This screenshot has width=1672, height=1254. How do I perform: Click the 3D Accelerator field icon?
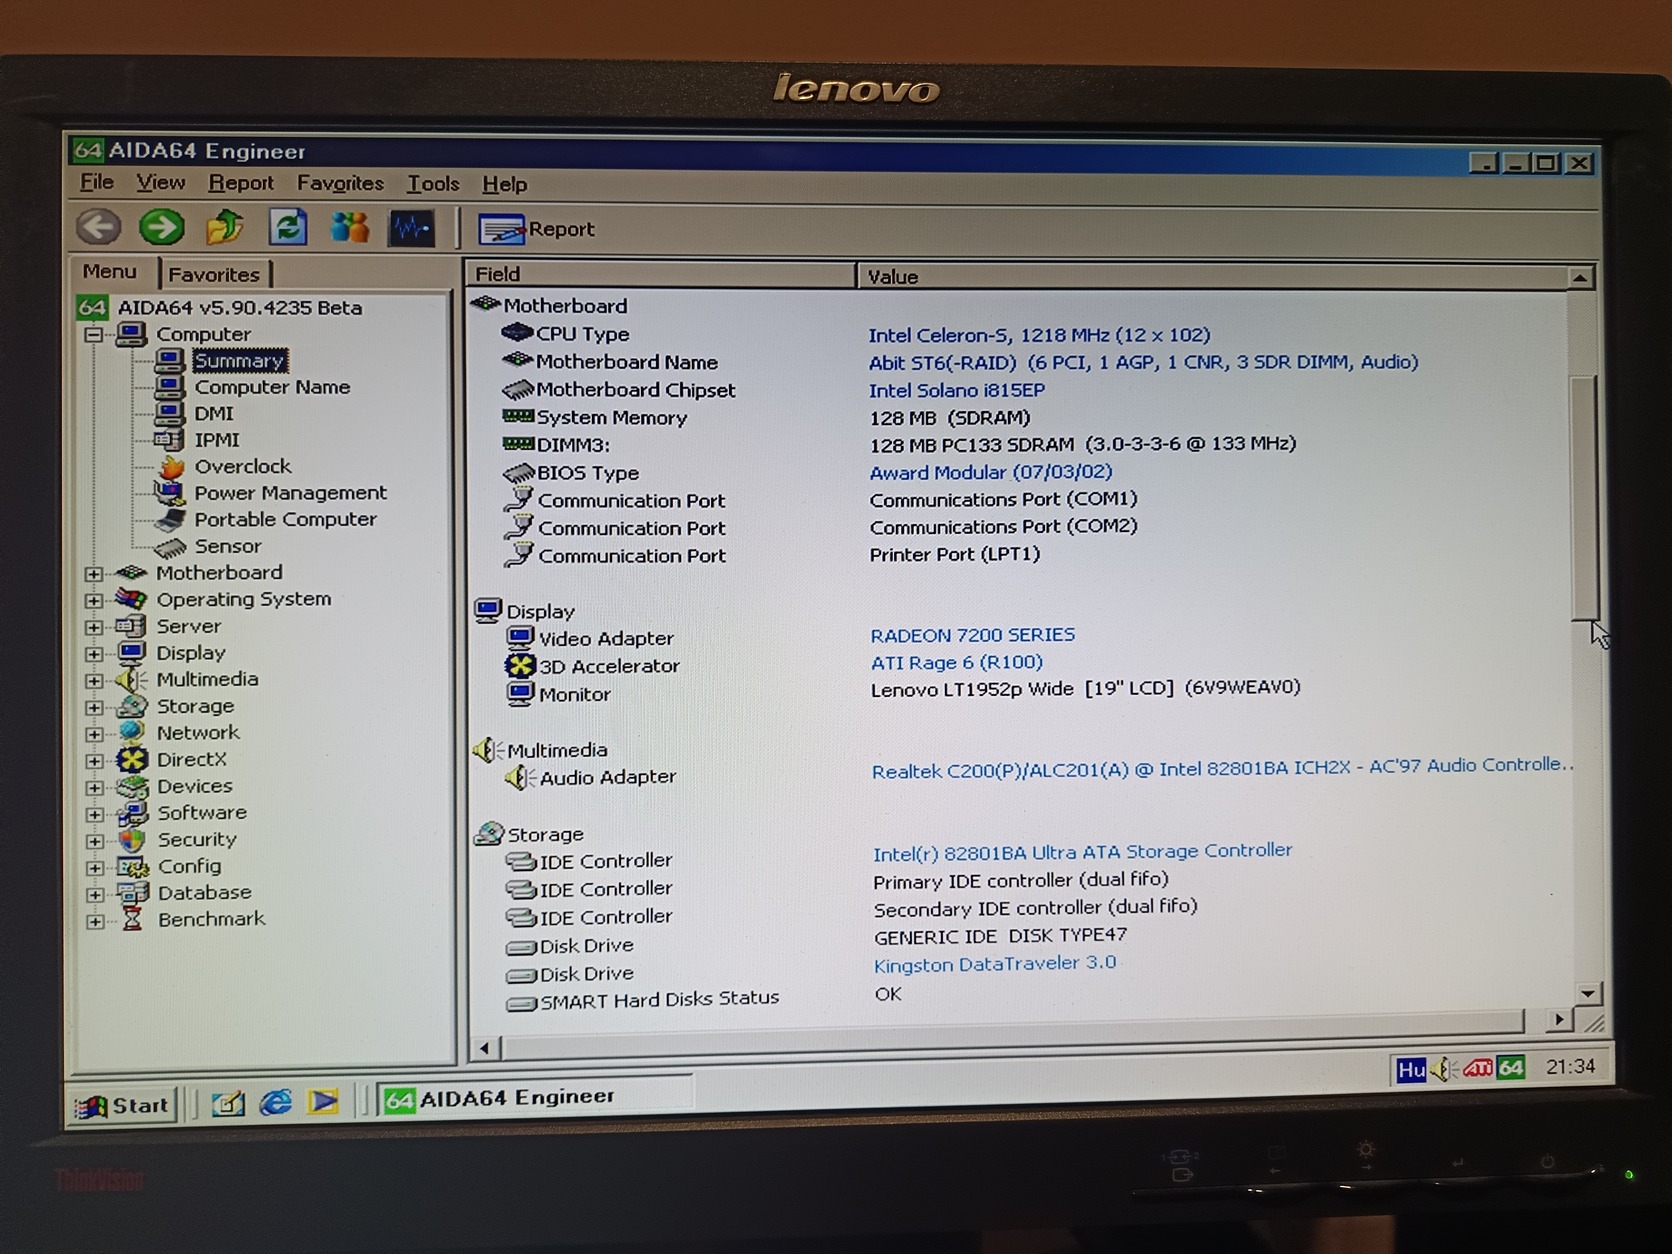[x=520, y=665]
